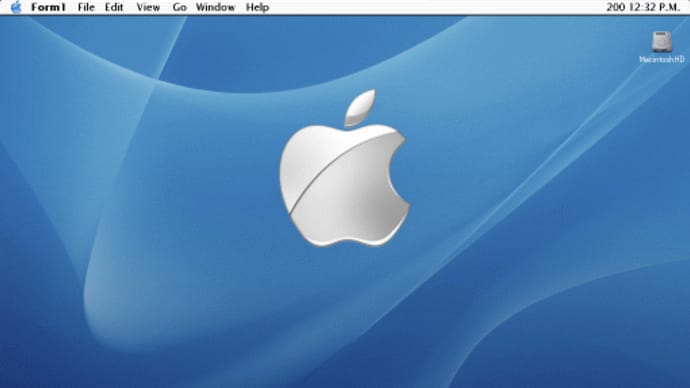Click the 200 number beside the clock
The height and width of the screenshot is (388, 690).
click(616, 7)
